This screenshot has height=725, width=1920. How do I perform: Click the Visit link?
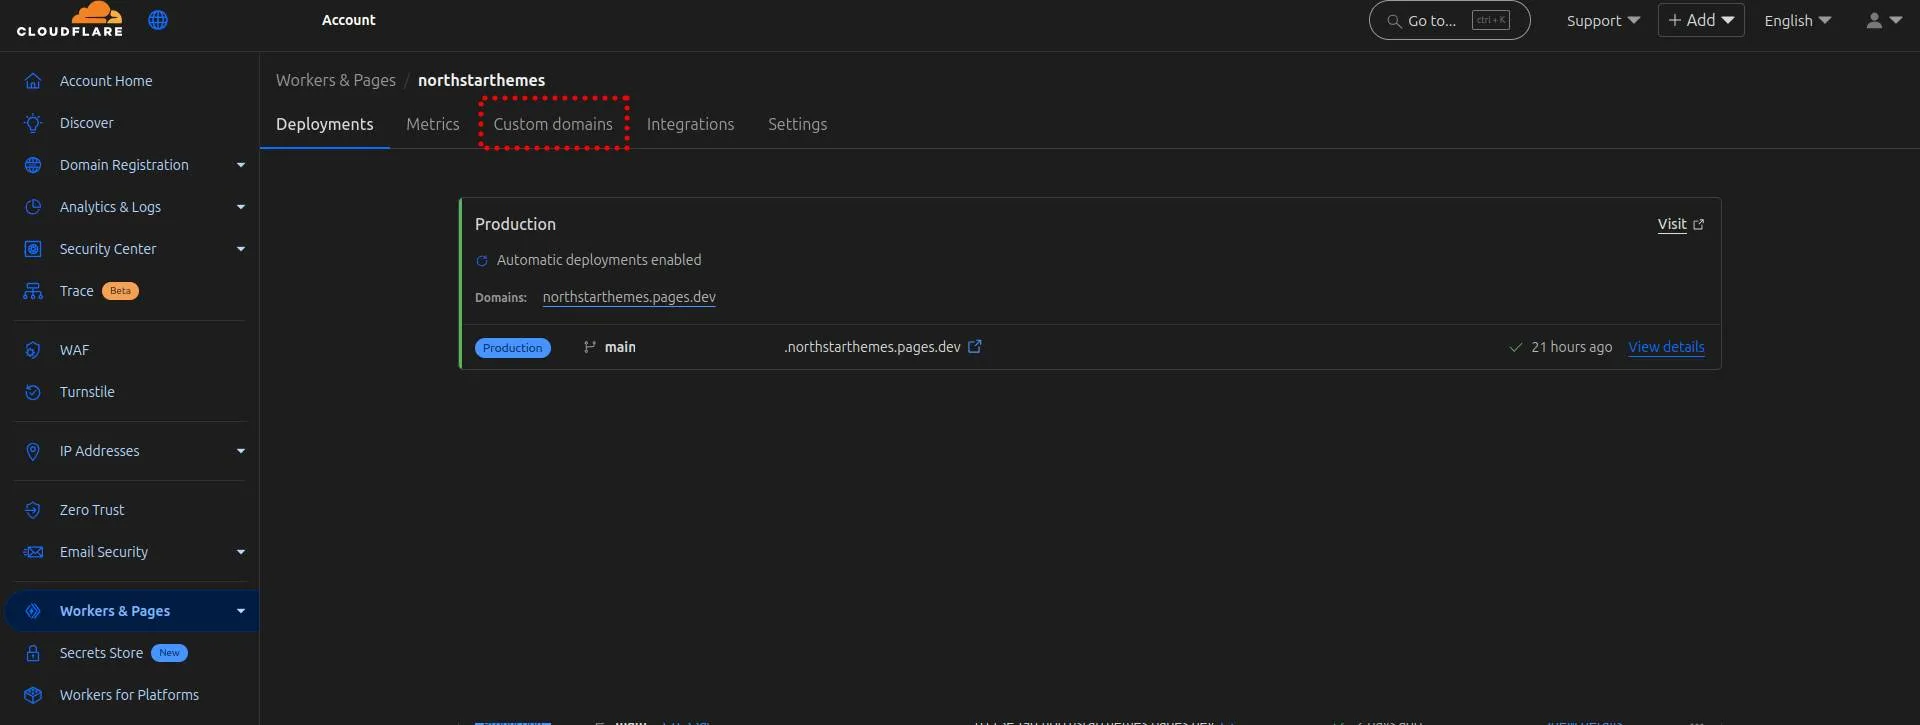coord(1672,224)
